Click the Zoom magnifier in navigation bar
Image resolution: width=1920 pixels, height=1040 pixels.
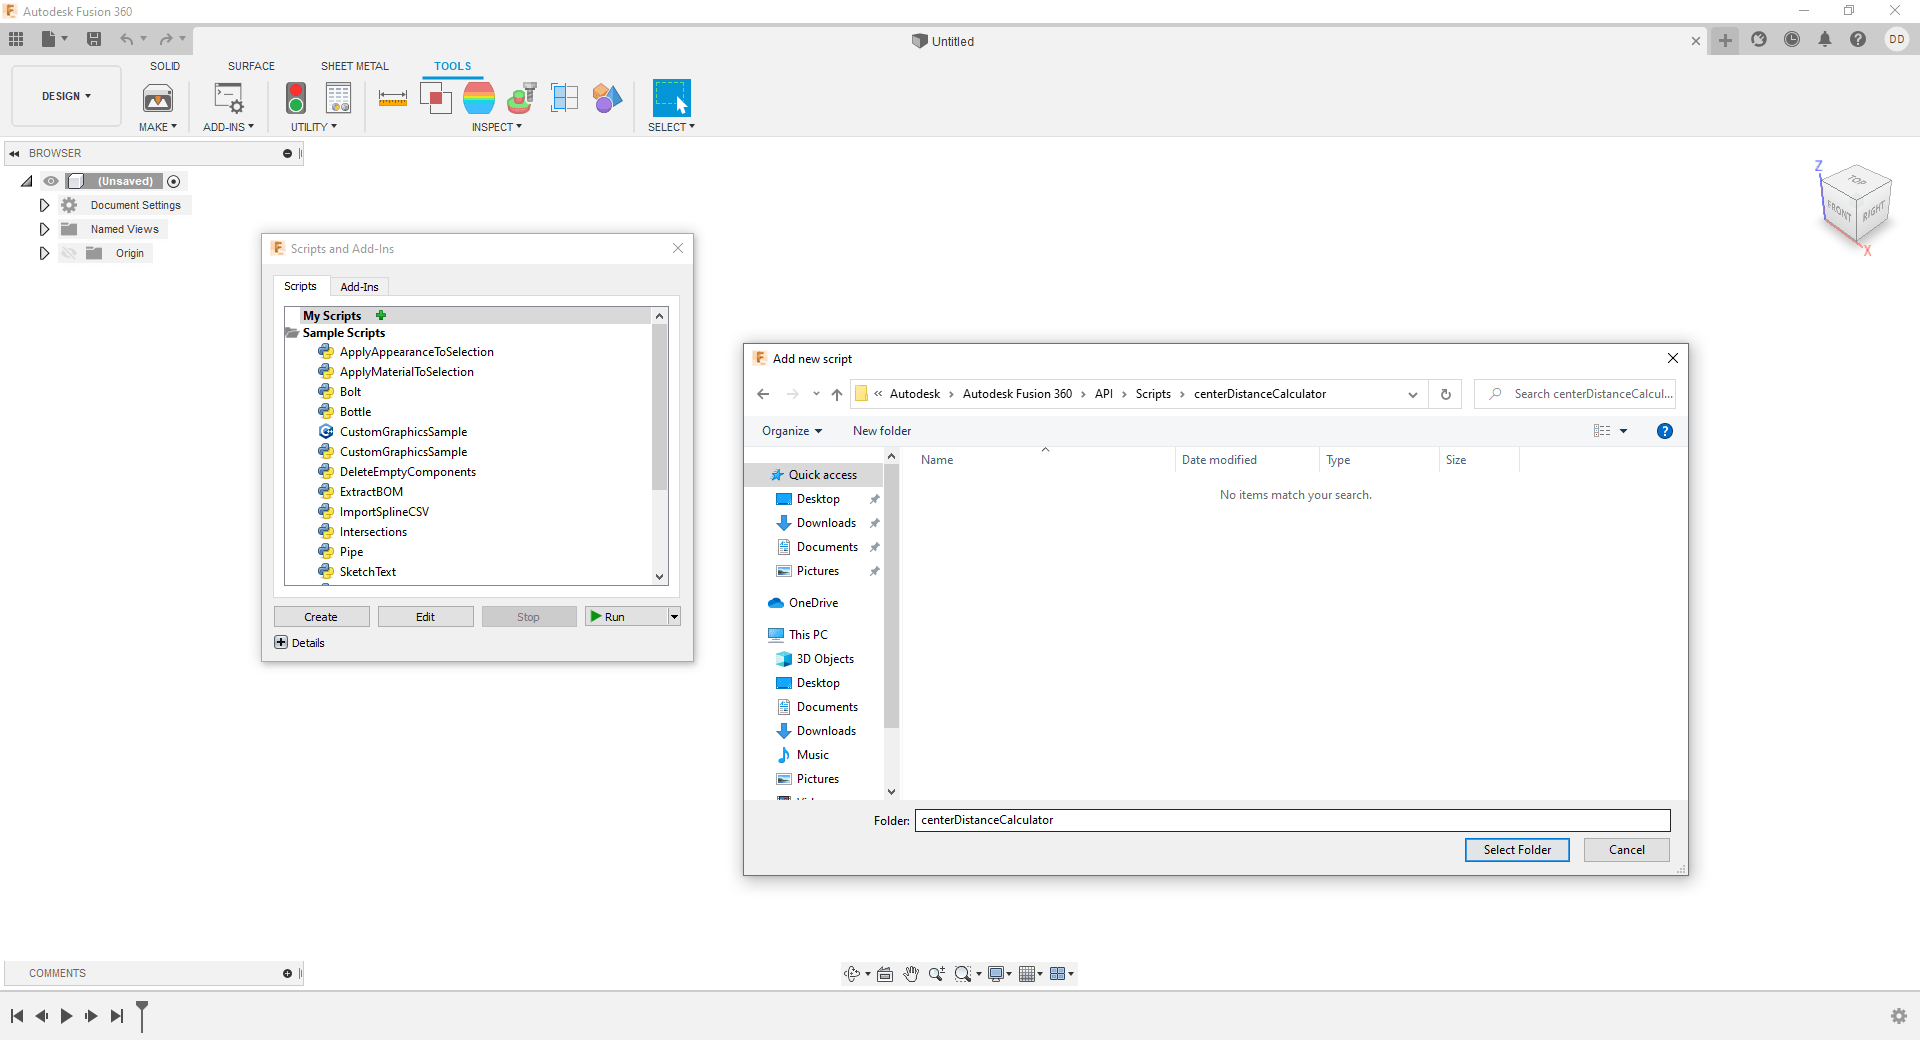[x=937, y=973]
